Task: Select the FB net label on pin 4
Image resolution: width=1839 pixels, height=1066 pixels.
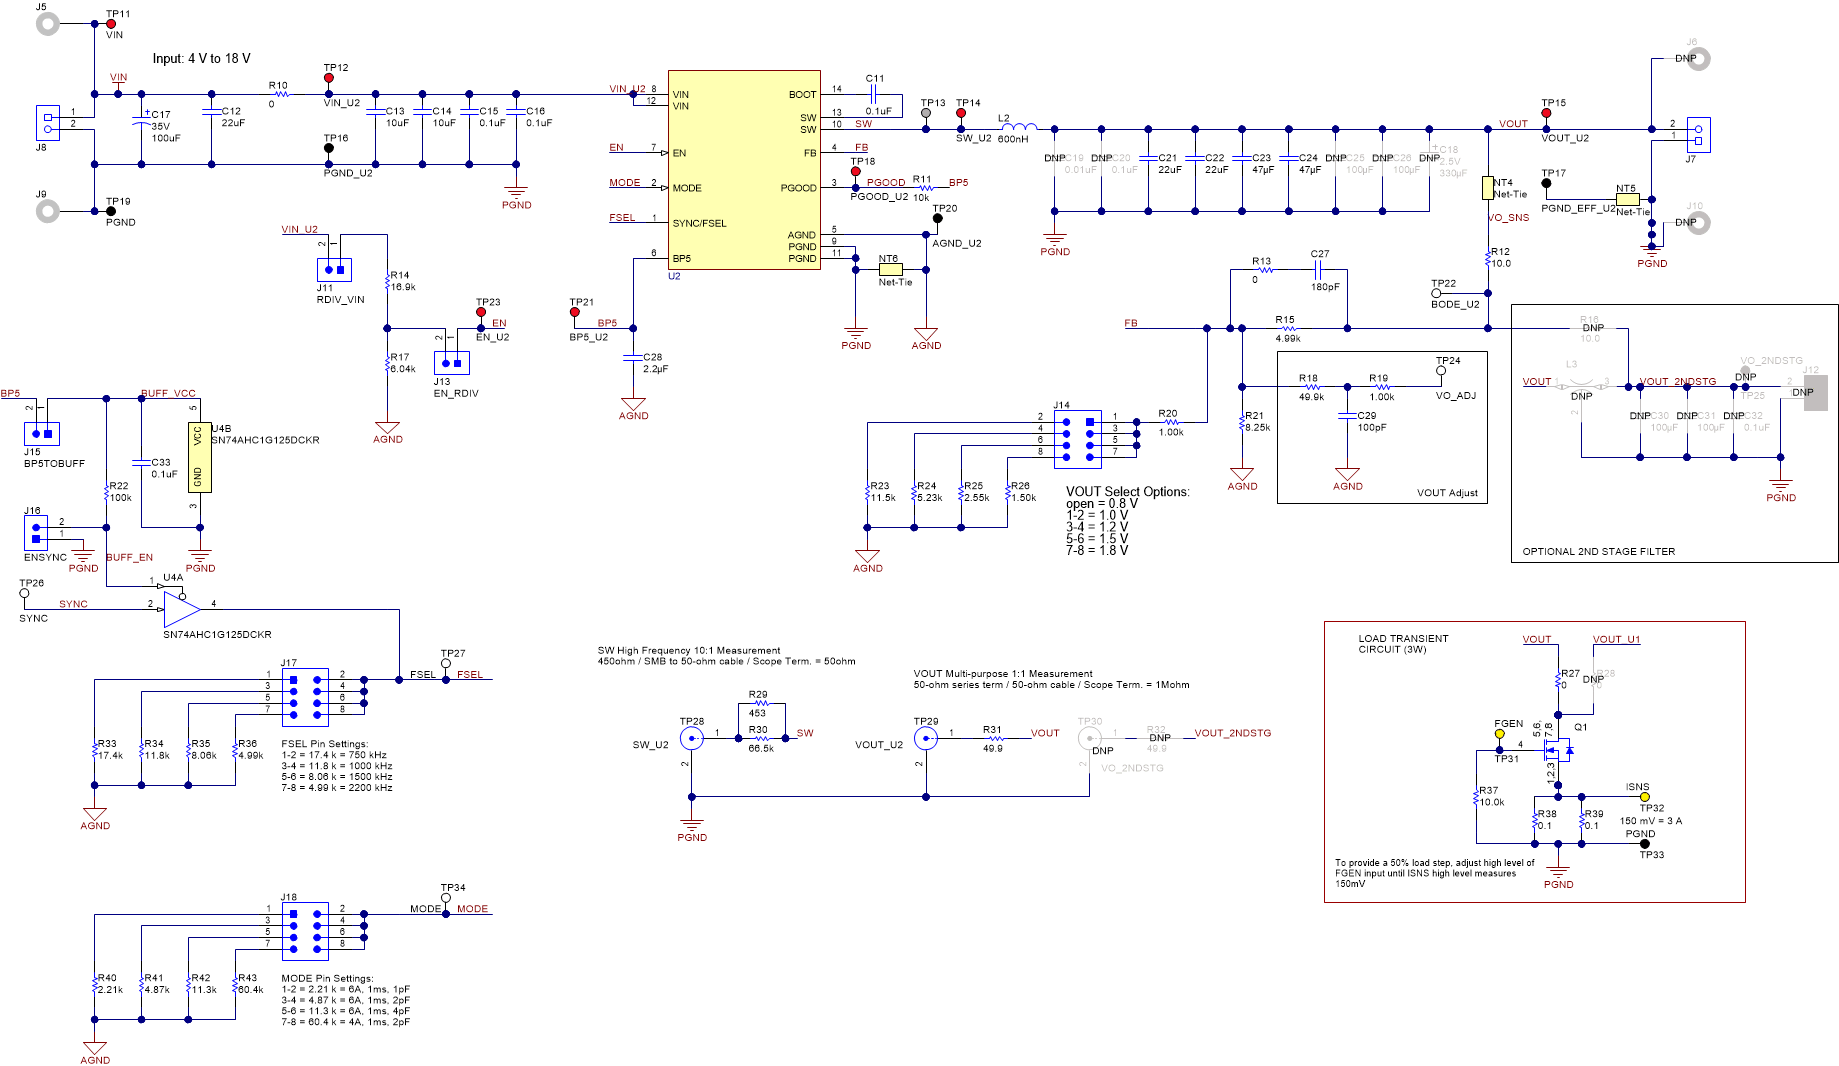Action: pos(861,146)
